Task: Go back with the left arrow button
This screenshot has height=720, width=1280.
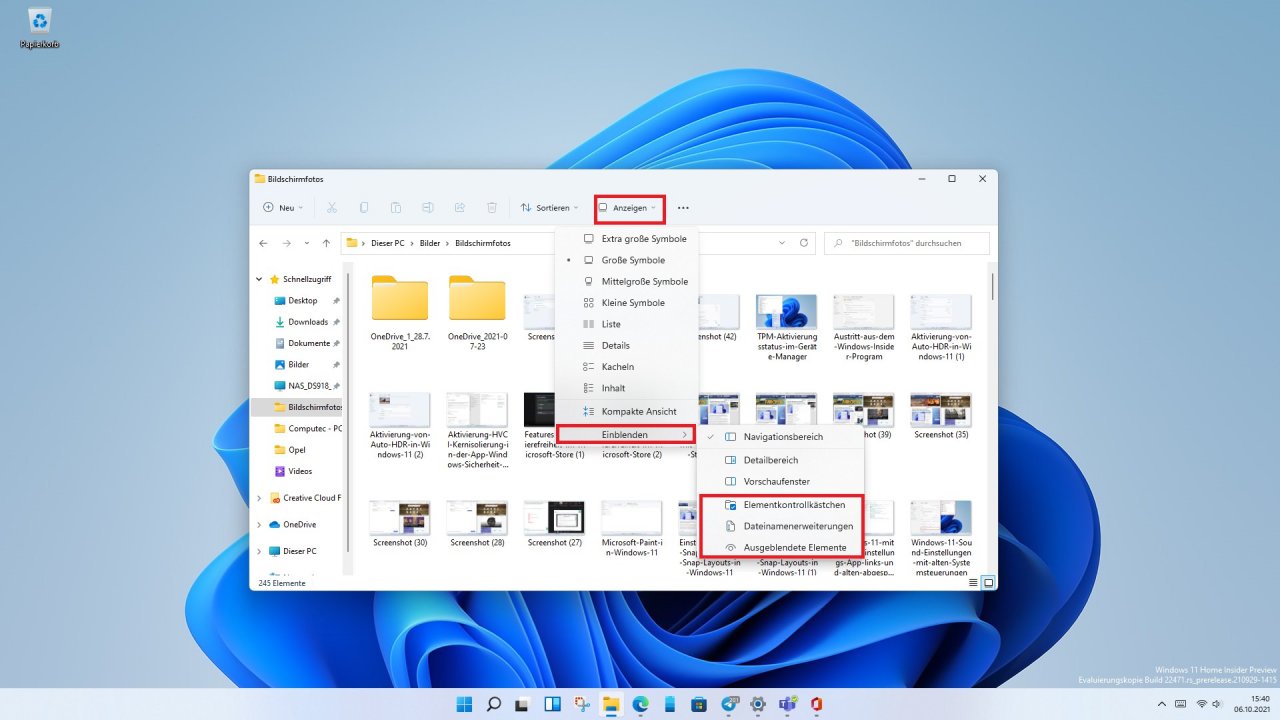Action: tap(263, 243)
